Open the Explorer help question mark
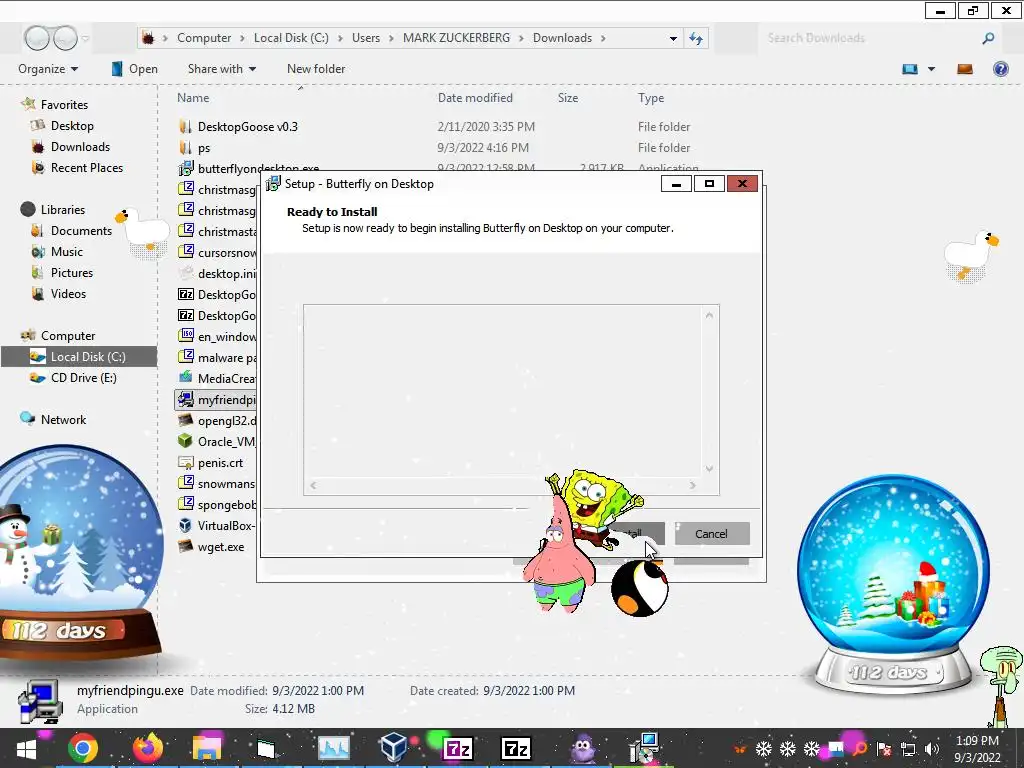Screen dimensions: 1024x768 (x=1000, y=69)
